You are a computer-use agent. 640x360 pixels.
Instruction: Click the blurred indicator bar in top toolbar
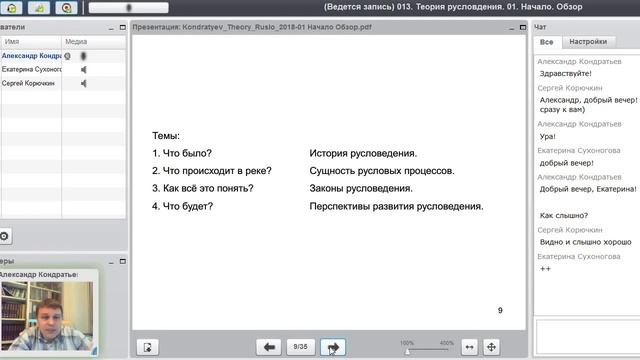point(129,8)
